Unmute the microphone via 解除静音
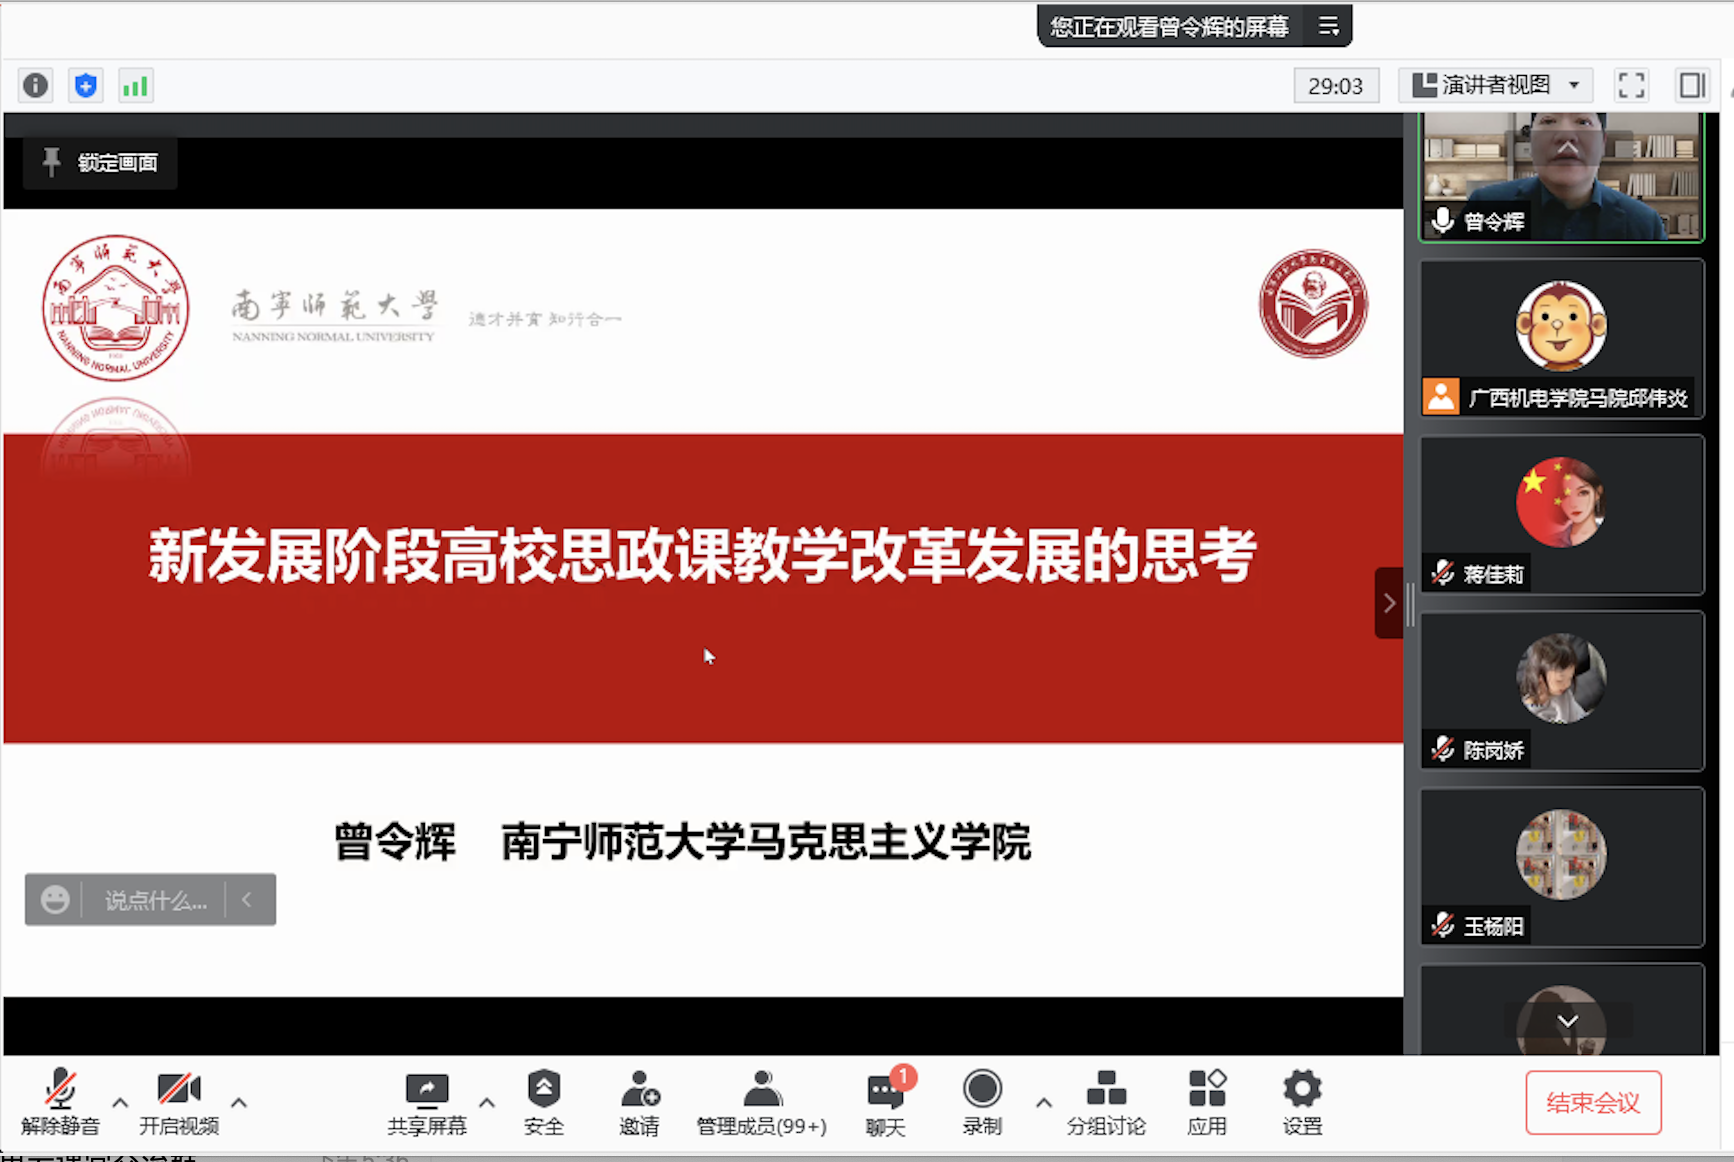The height and width of the screenshot is (1162, 1734). point(60,1100)
